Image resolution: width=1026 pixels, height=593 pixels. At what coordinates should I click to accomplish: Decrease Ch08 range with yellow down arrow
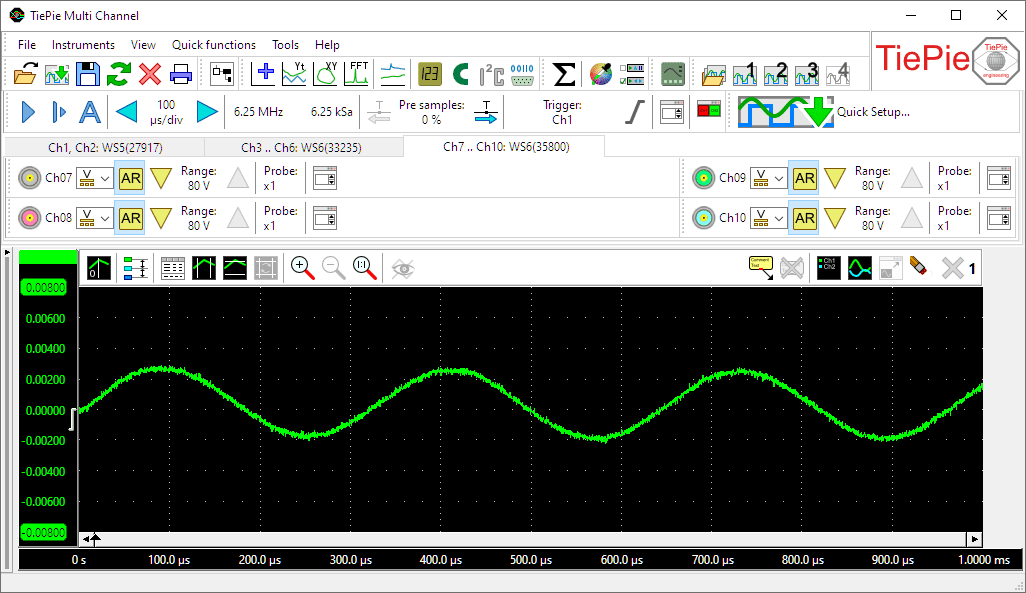(x=161, y=218)
